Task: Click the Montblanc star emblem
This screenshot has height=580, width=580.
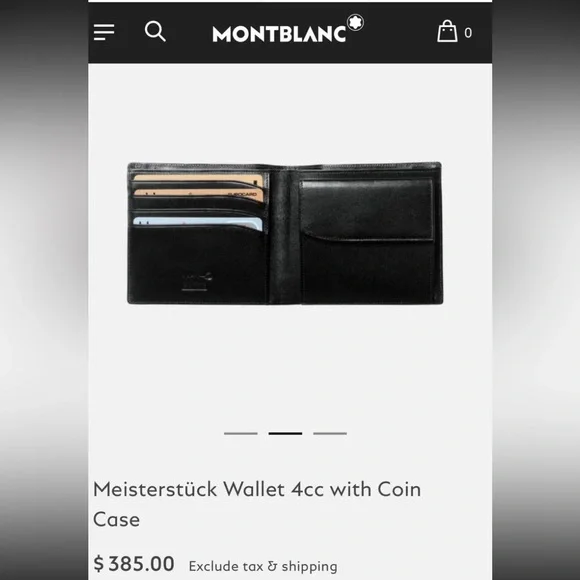Action: 355,23
